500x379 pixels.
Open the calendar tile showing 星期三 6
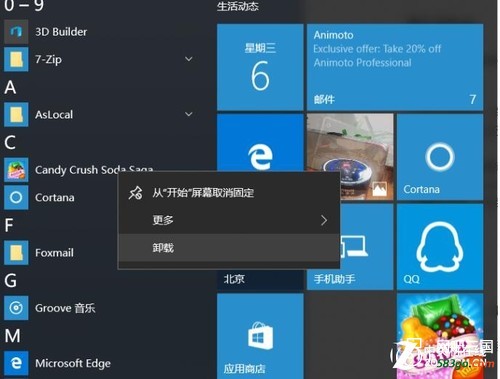point(260,67)
